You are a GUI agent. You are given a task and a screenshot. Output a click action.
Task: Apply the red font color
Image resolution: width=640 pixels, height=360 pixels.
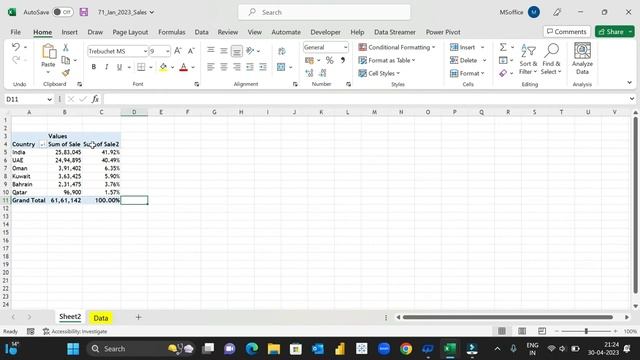[x=184, y=67]
